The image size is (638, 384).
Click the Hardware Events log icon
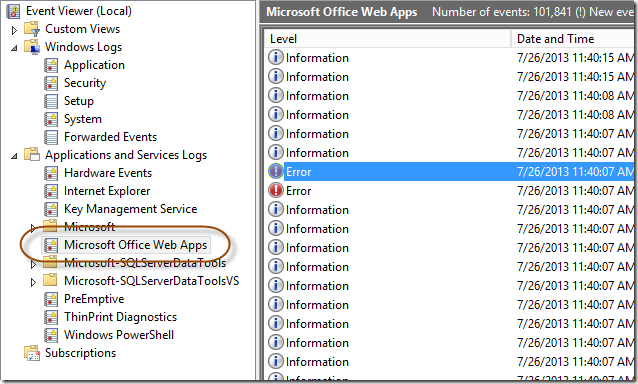[x=51, y=173]
